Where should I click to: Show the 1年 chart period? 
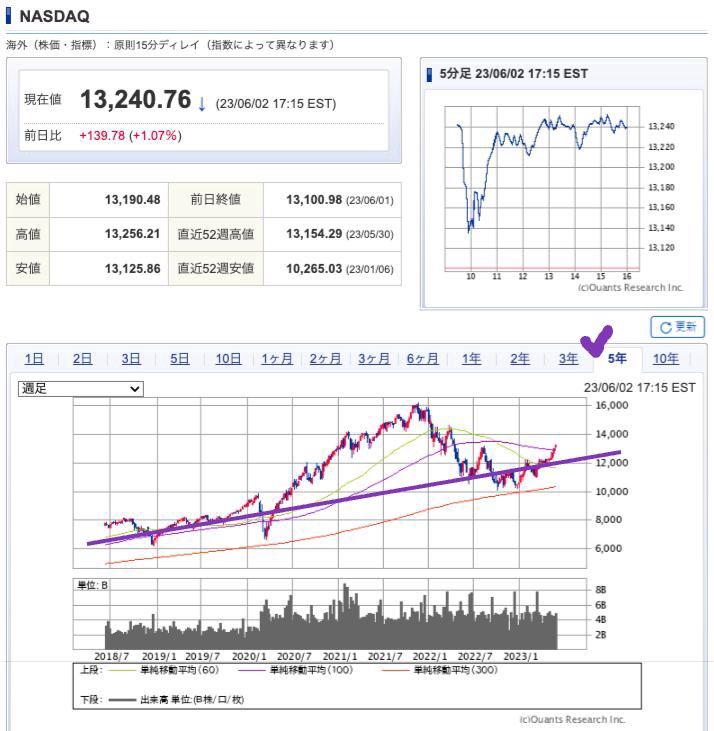tap(471, 359)
